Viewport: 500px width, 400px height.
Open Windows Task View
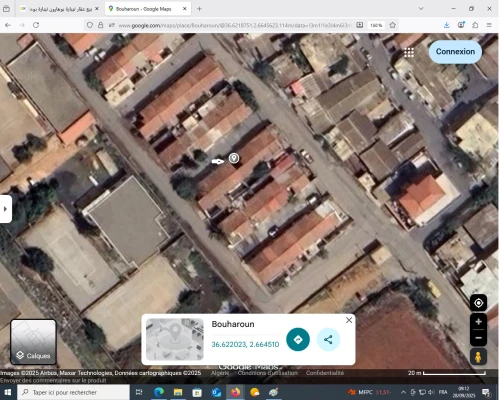coord(139,392)
